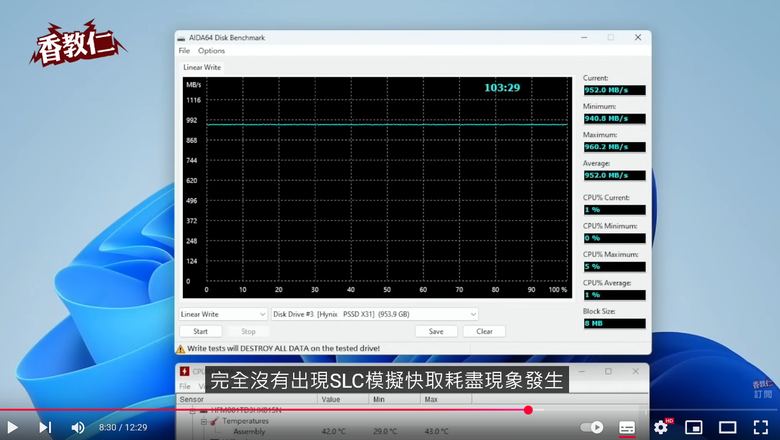780x440 pixels.
Task: Click the Stop button
Action: pyautogui.click(x=248, y=332)
